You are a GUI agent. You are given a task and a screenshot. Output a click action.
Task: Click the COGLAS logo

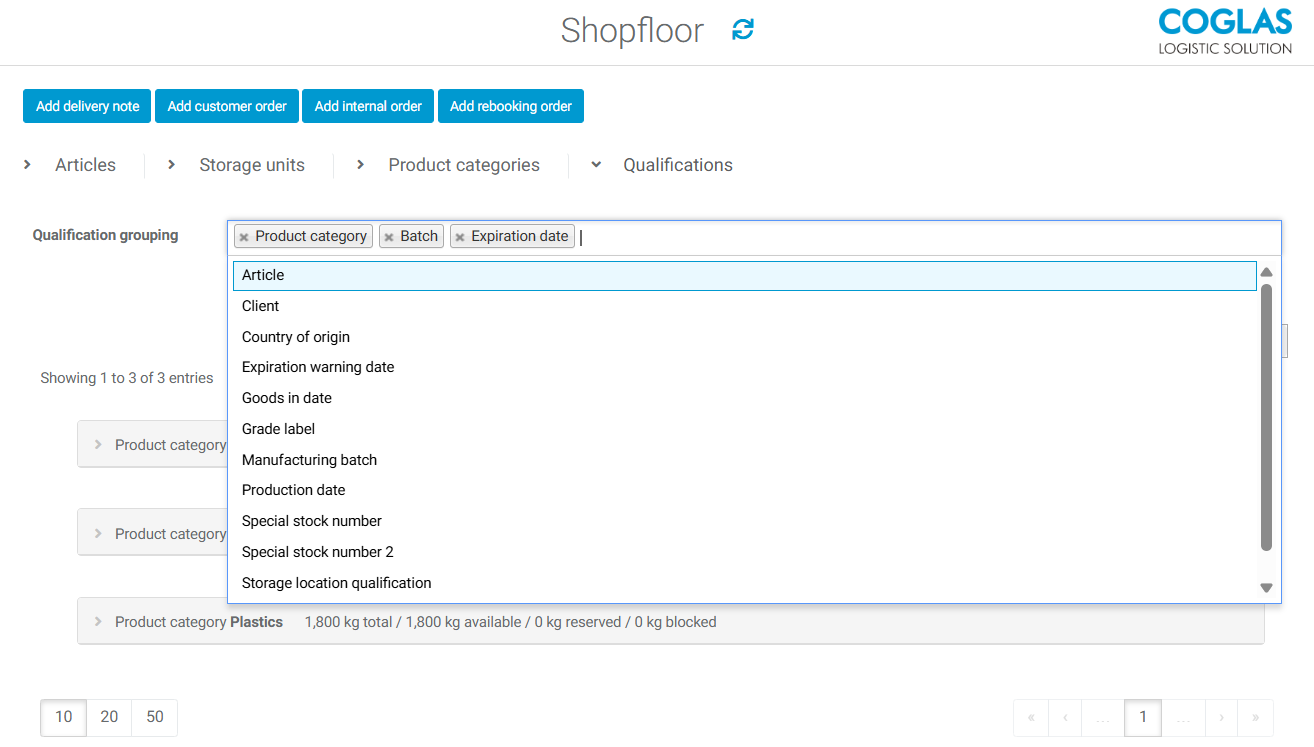coord(1224,32)
